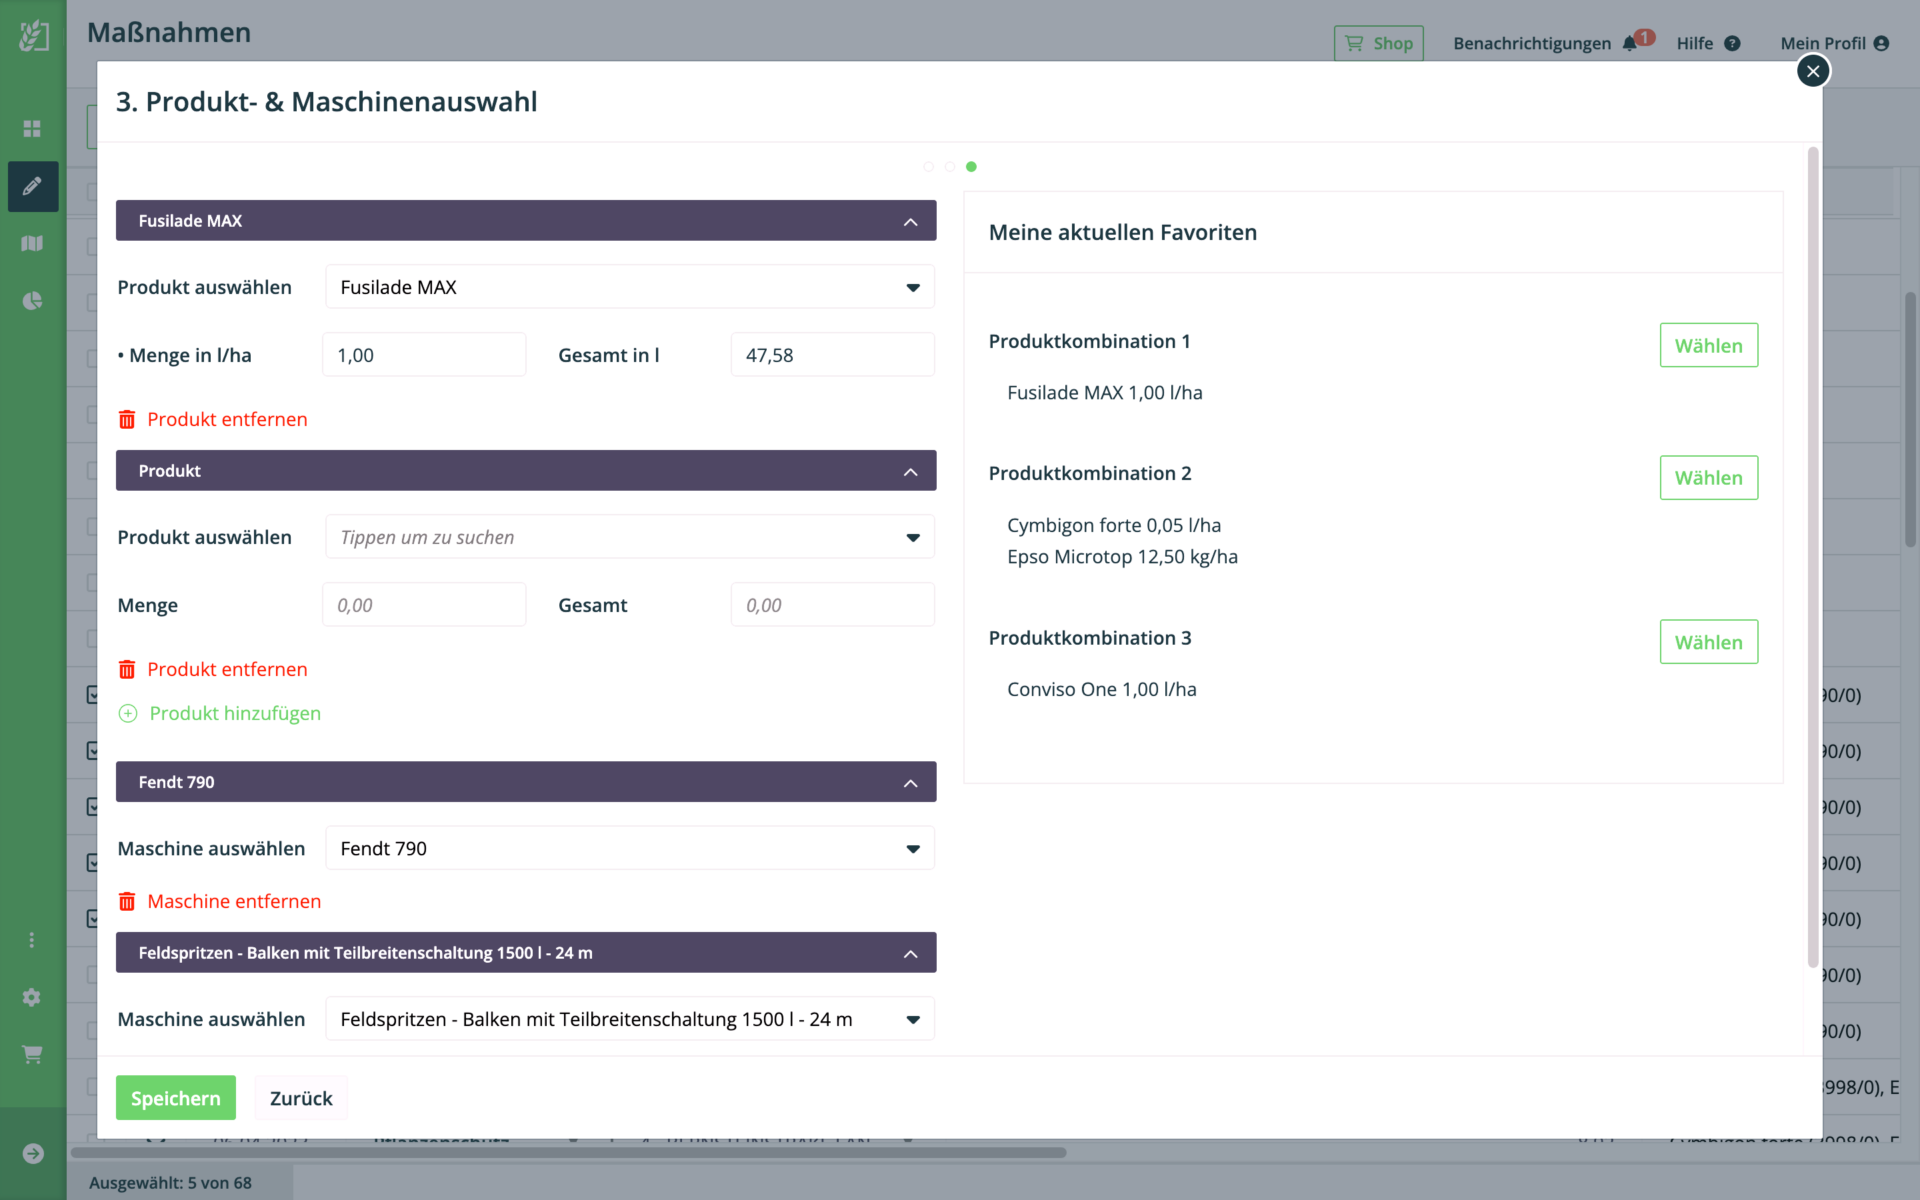Click the notification bell icon

(1630, 43)
